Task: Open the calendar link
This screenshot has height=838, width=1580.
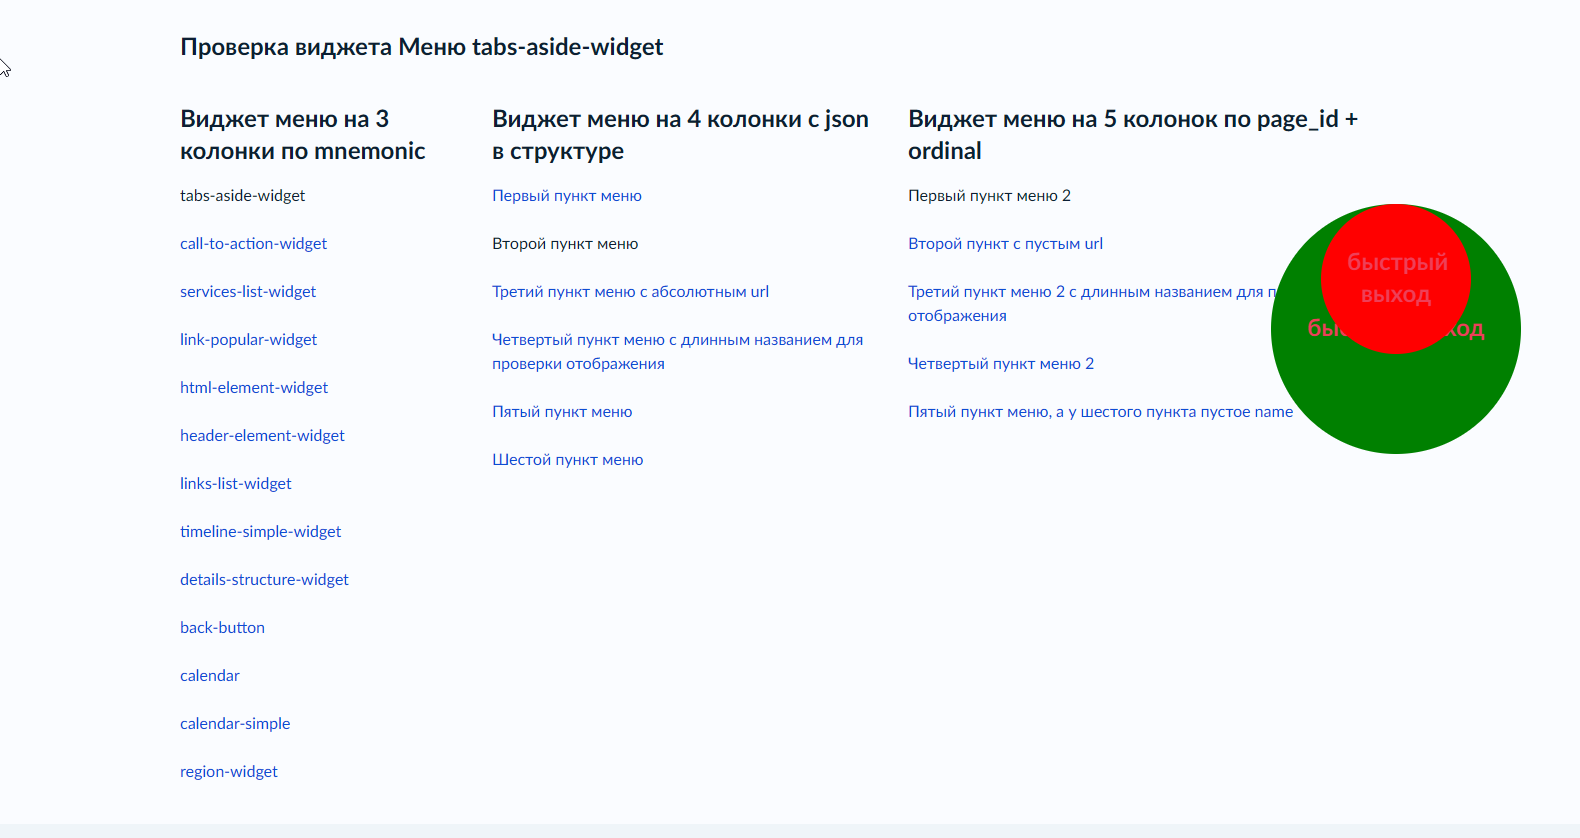Action: [210, 676]
